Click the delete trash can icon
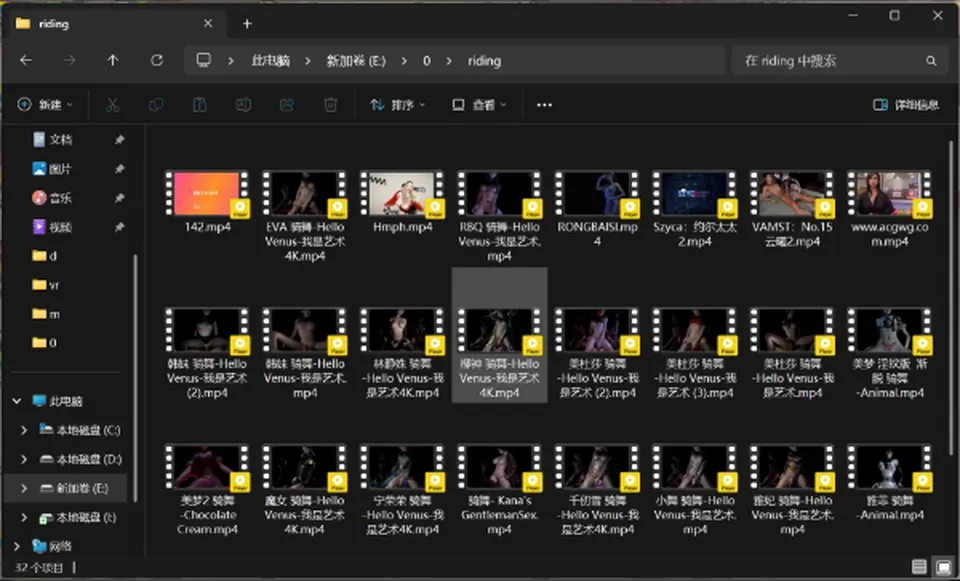This screenshot has height=581, width=960. pyautogui.click(x=331, y=105)
